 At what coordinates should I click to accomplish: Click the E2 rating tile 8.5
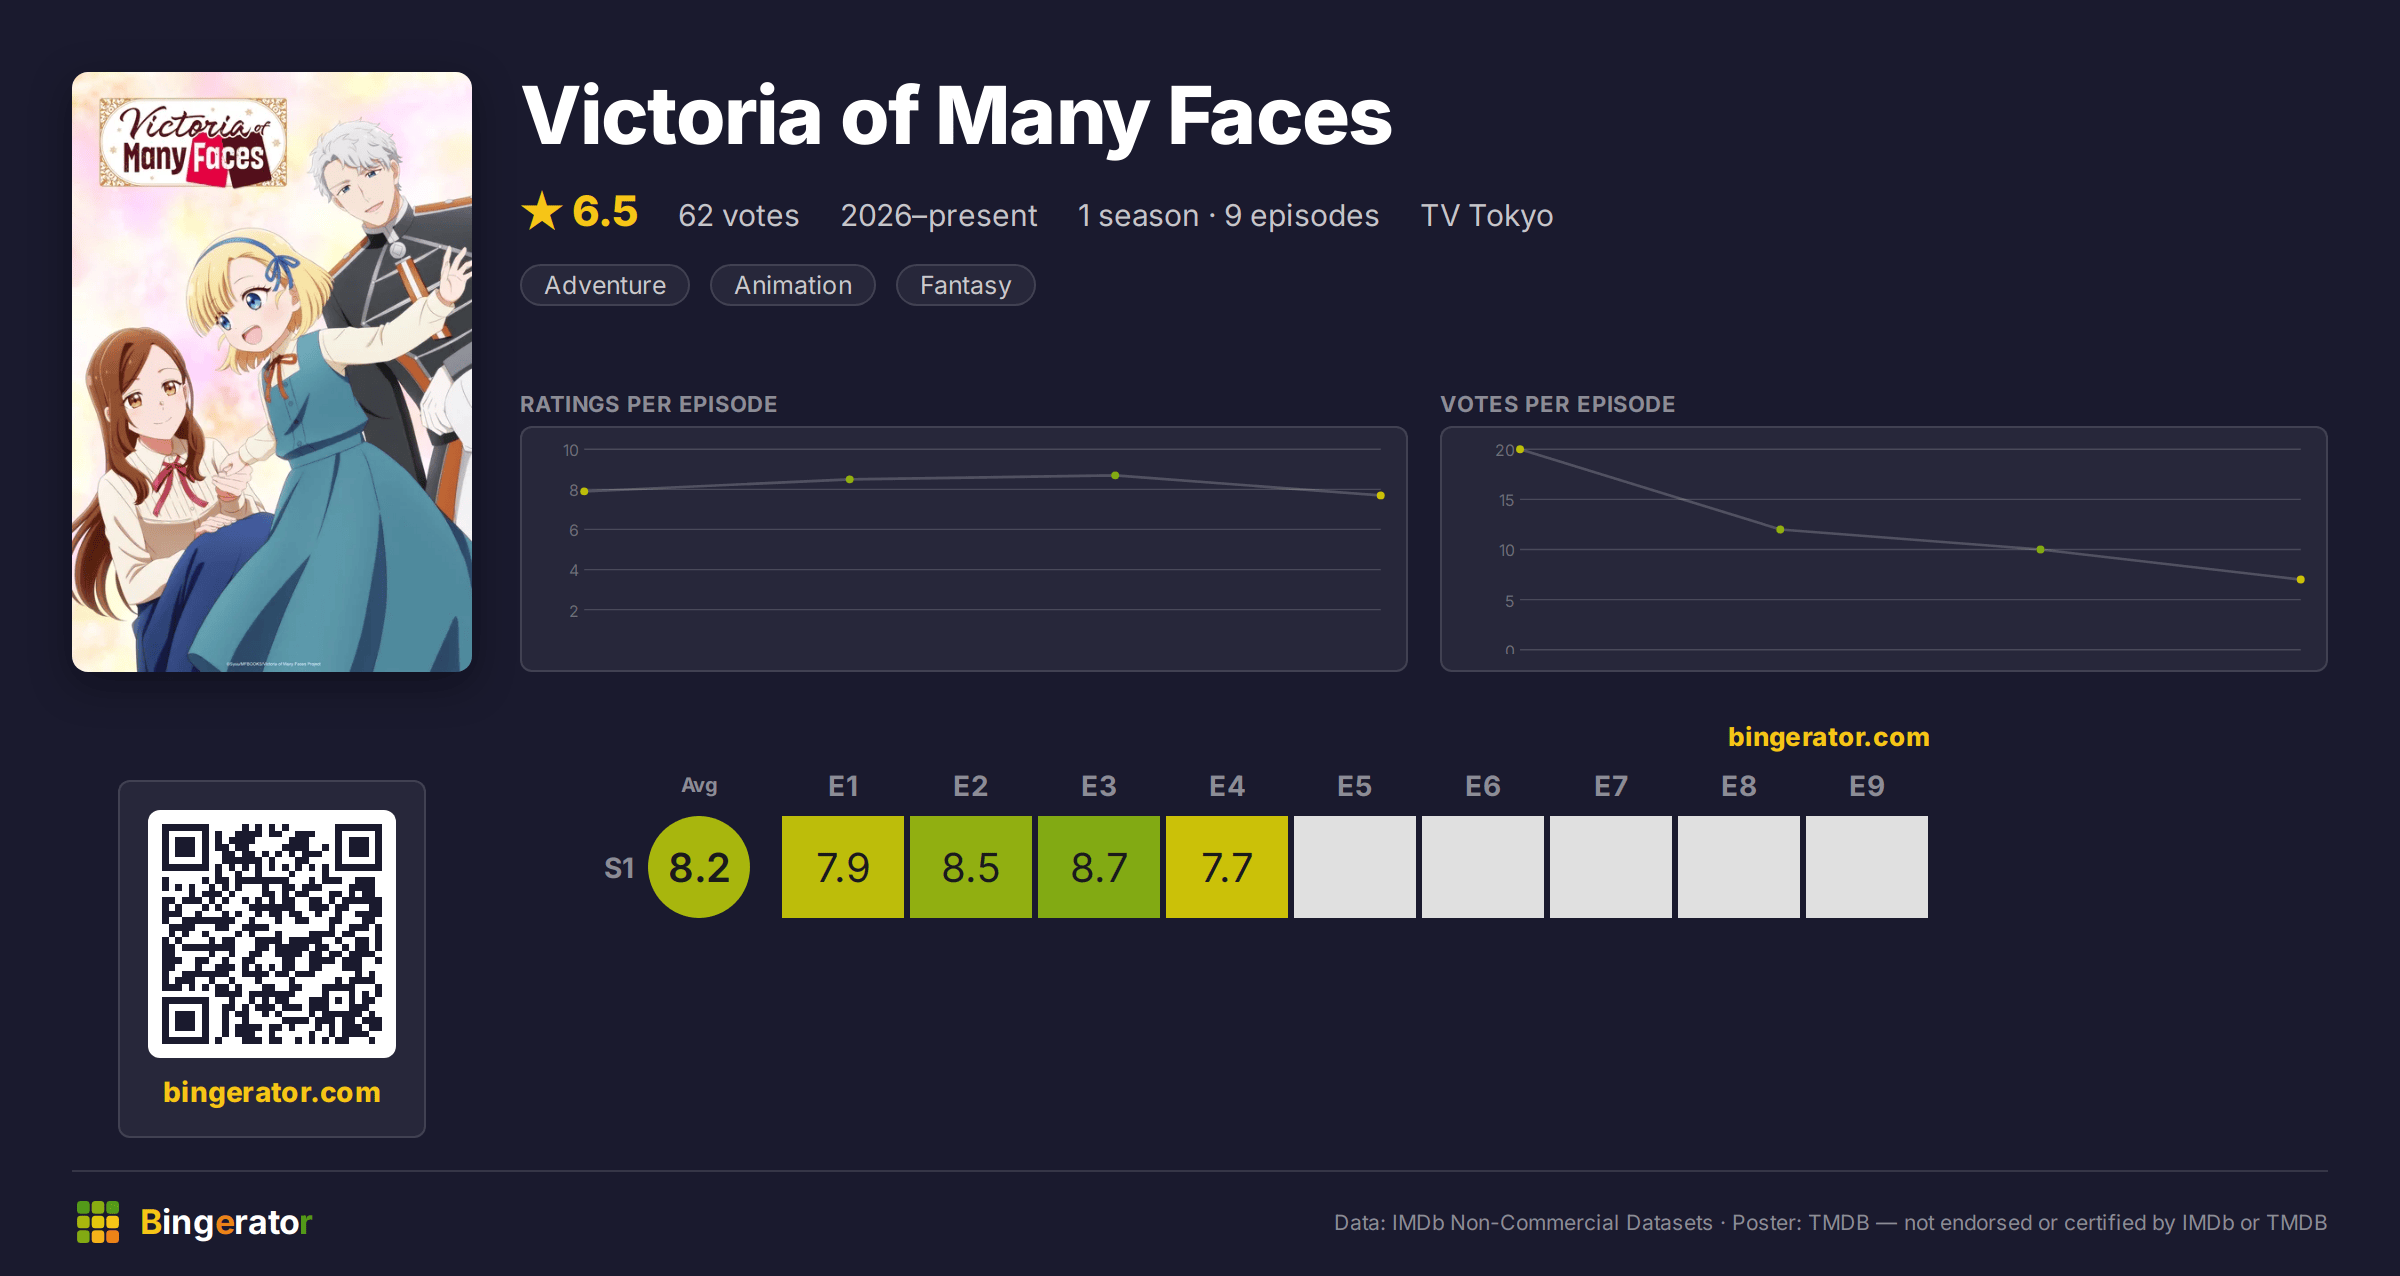click(x=971, y=867)
